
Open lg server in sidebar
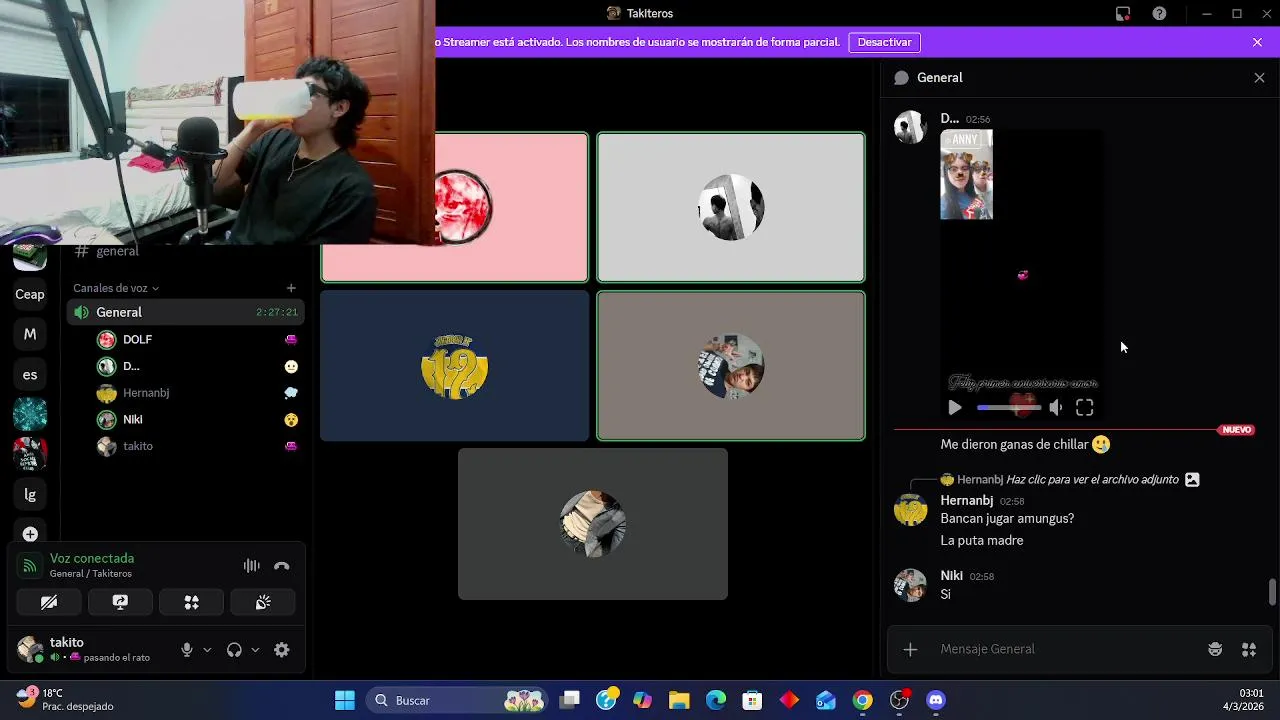[30, 494]
